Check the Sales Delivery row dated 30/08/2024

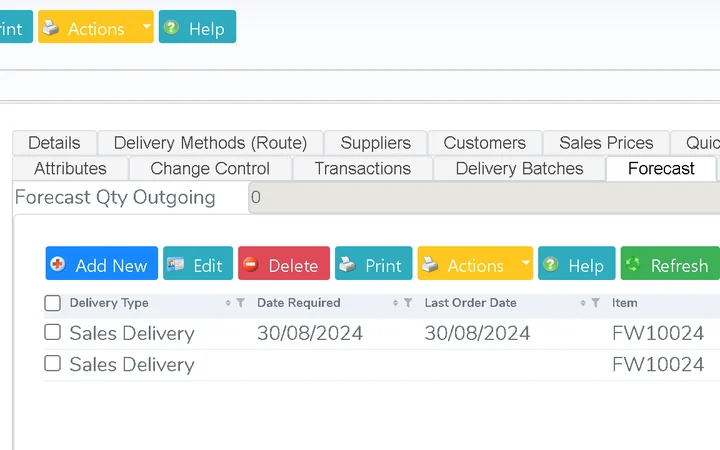point(52,332)
